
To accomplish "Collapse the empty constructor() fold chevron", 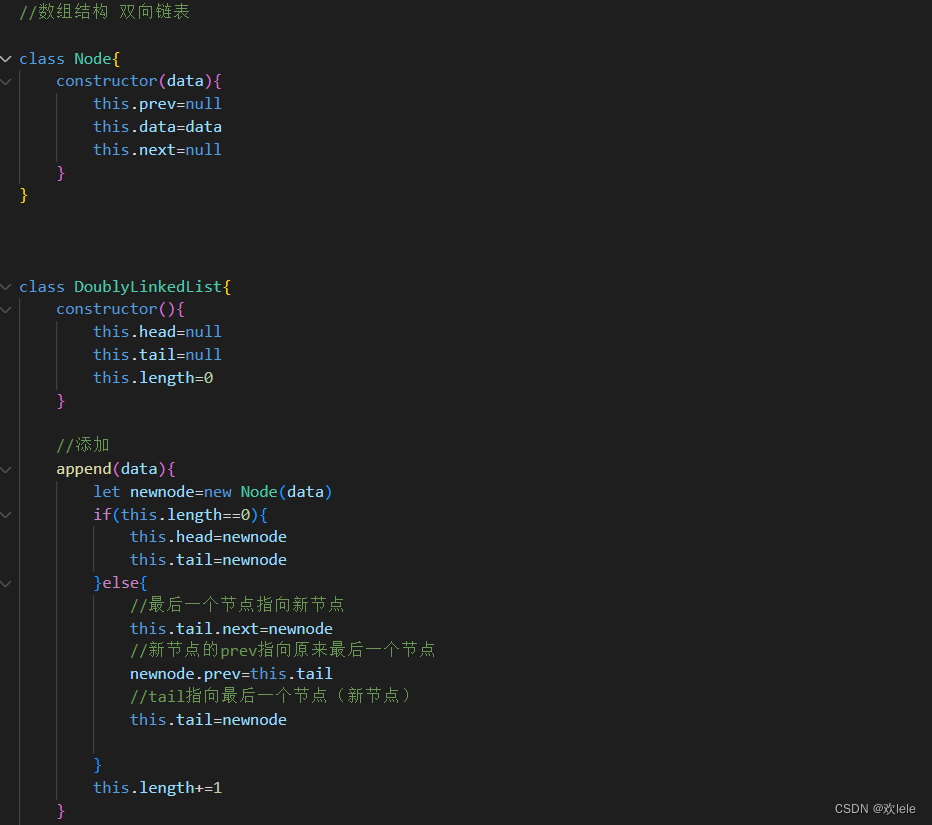I will (x=6, y=310).
